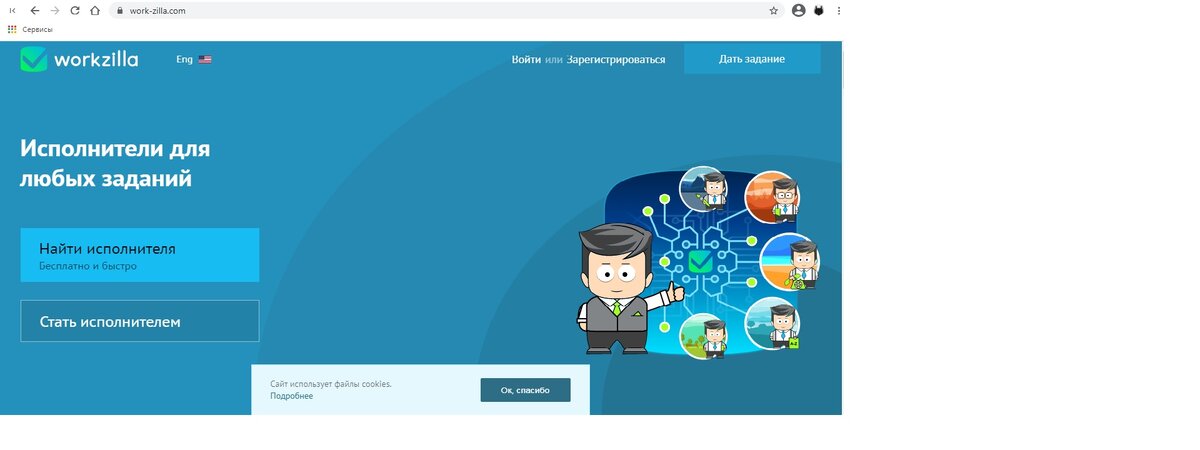Click the US flag language icon
Screen dimensions: 1200x450
pyautogui.click(x=205, y=59)
